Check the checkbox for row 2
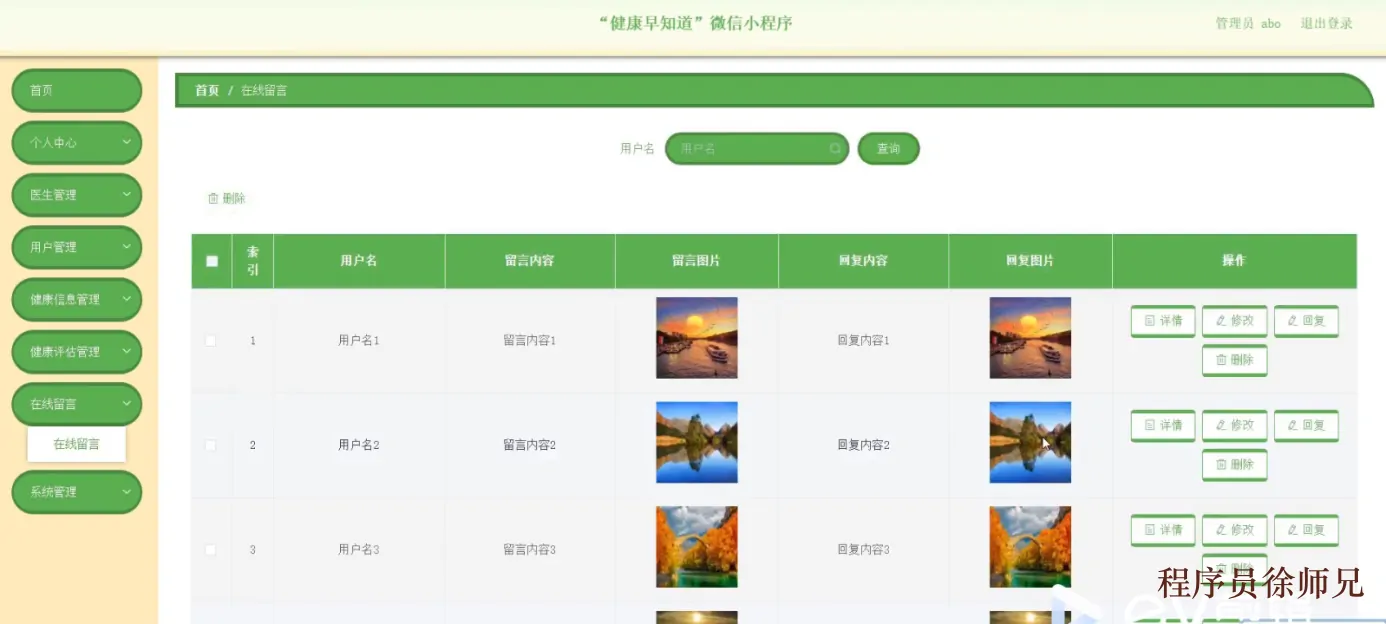1386x624 pixels. (x=211, y=445)
